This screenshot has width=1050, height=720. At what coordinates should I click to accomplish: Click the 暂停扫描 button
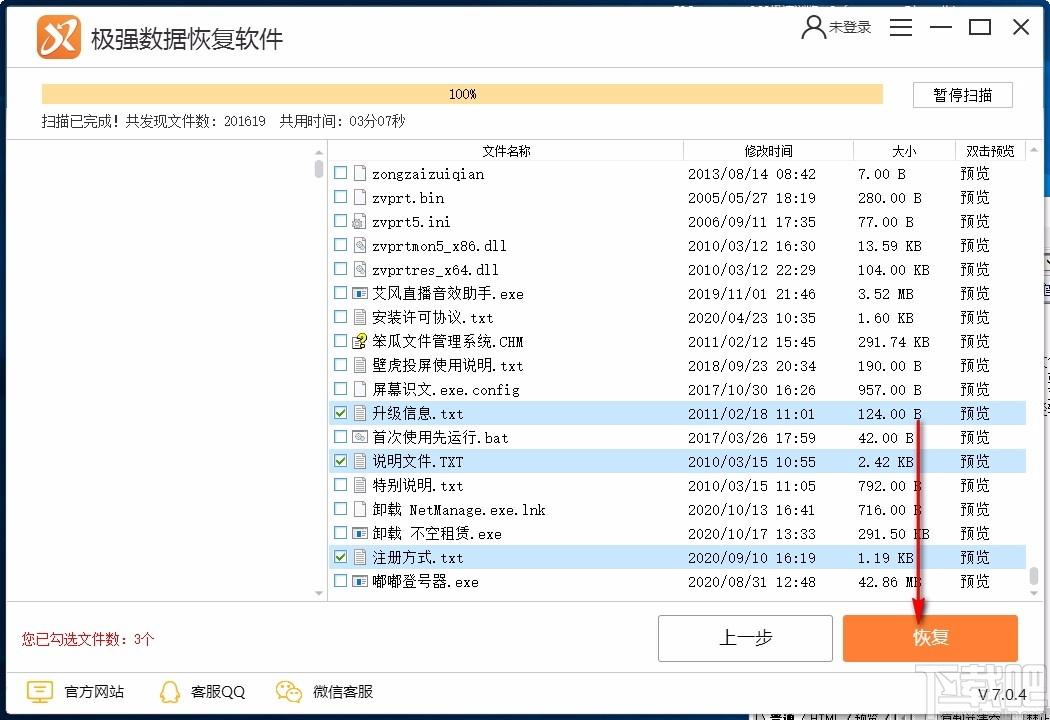point(962,95)
